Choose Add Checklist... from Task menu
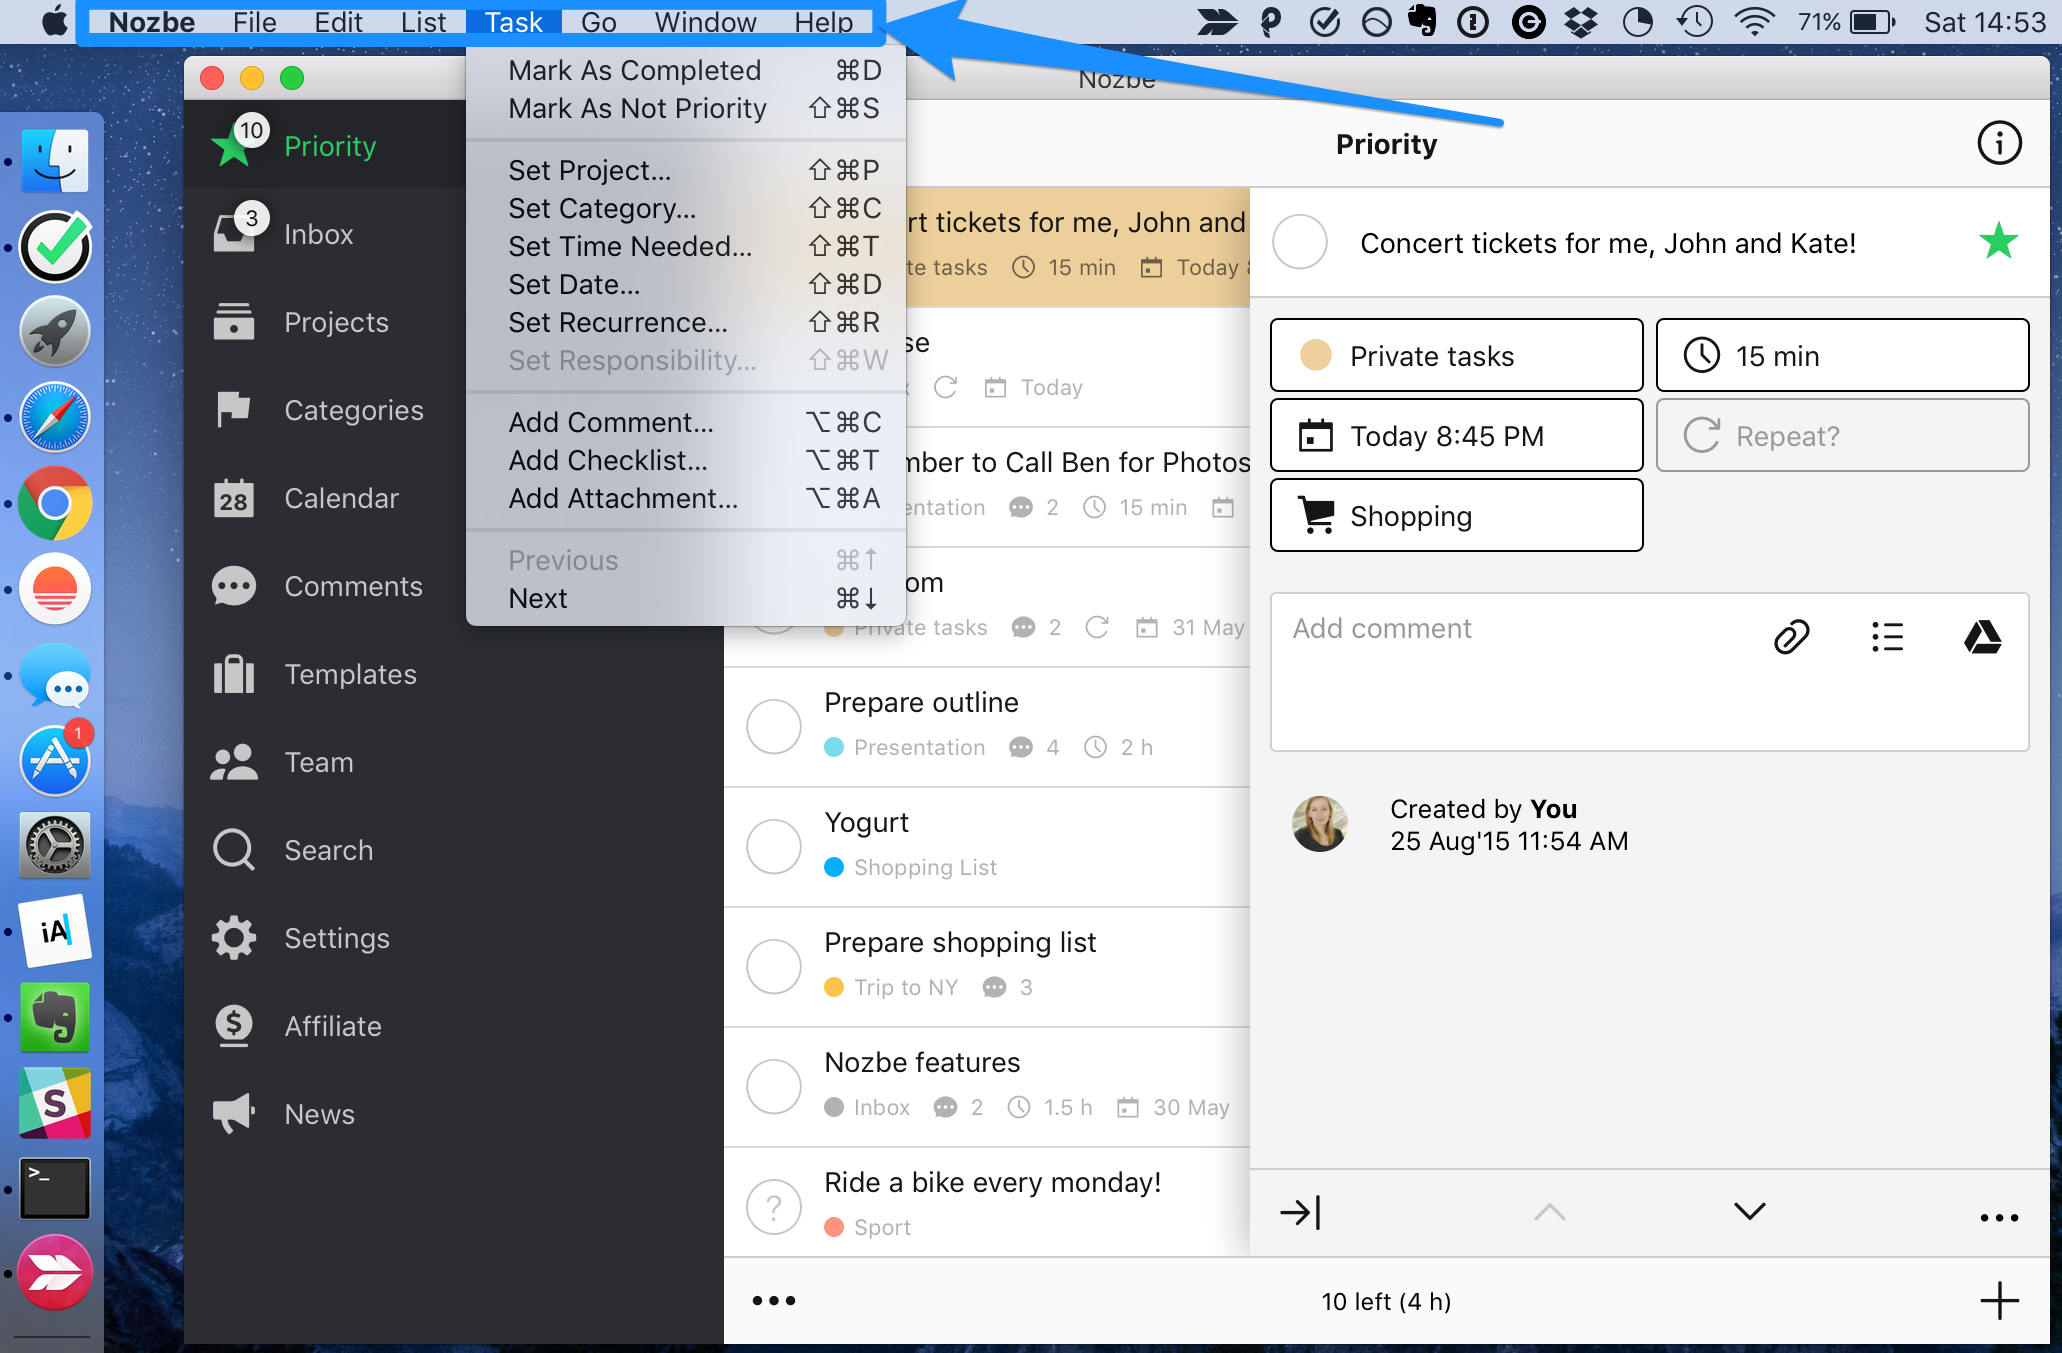This screenshot has width=2062, height=1353. (x=686, y=460)
